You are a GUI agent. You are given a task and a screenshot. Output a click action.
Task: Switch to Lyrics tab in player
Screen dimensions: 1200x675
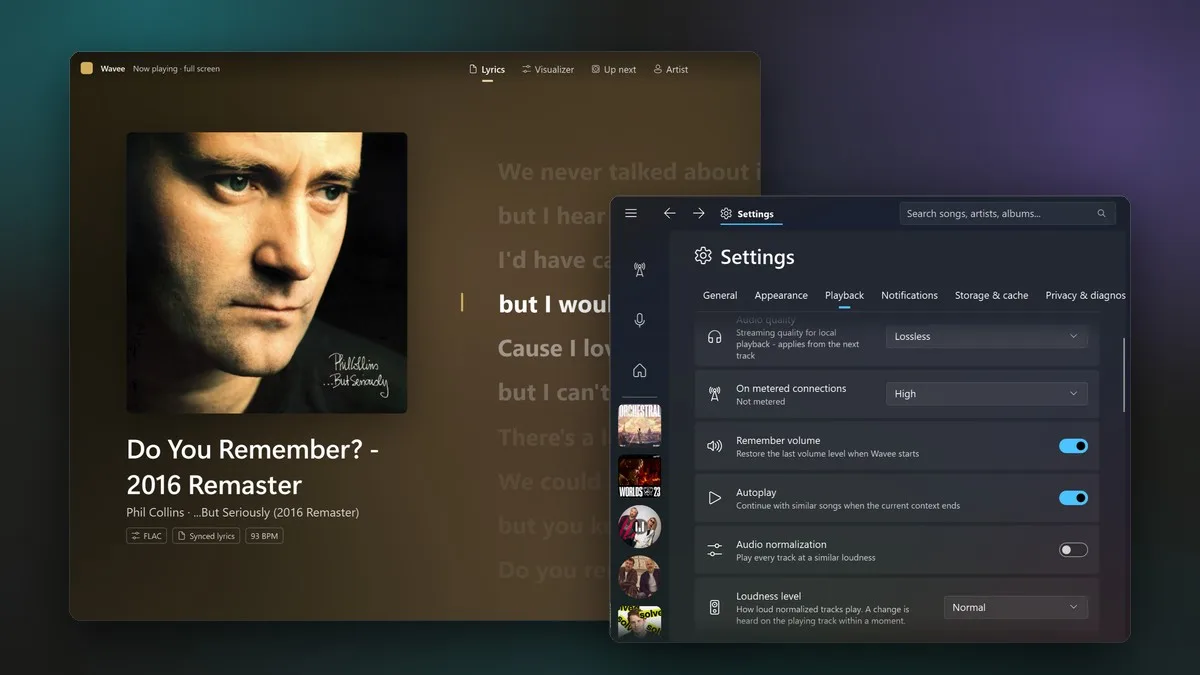(x=487, y=70)
